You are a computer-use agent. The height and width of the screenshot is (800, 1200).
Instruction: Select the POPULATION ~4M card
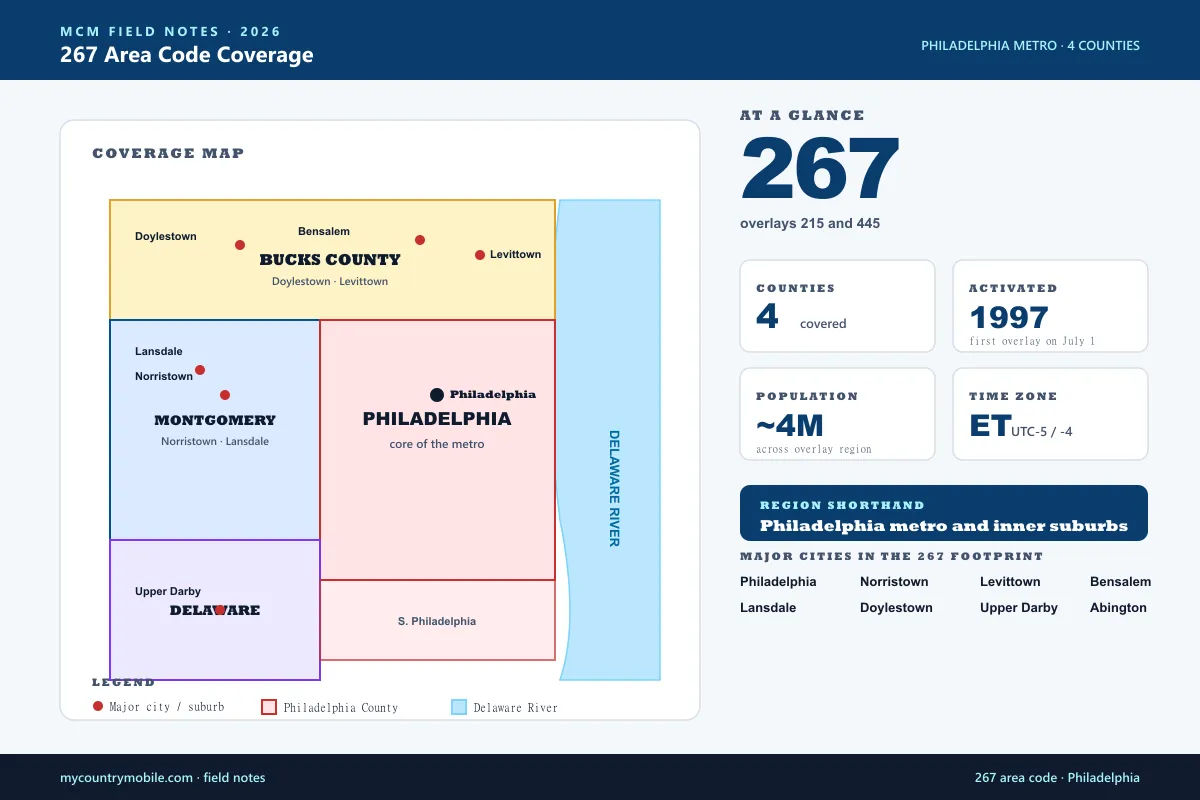click(837, 414)
